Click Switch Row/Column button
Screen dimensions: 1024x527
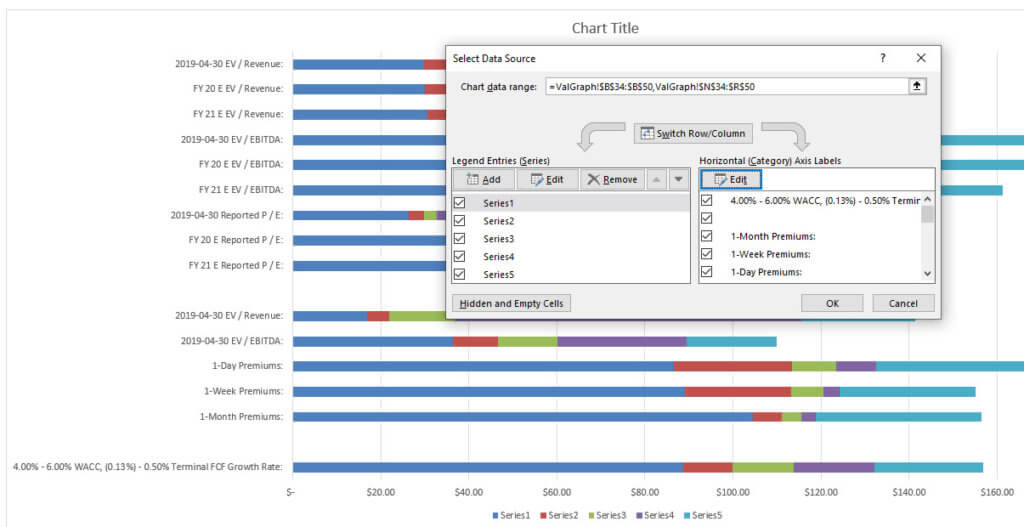pyautogui.click(x=693, y=133)
